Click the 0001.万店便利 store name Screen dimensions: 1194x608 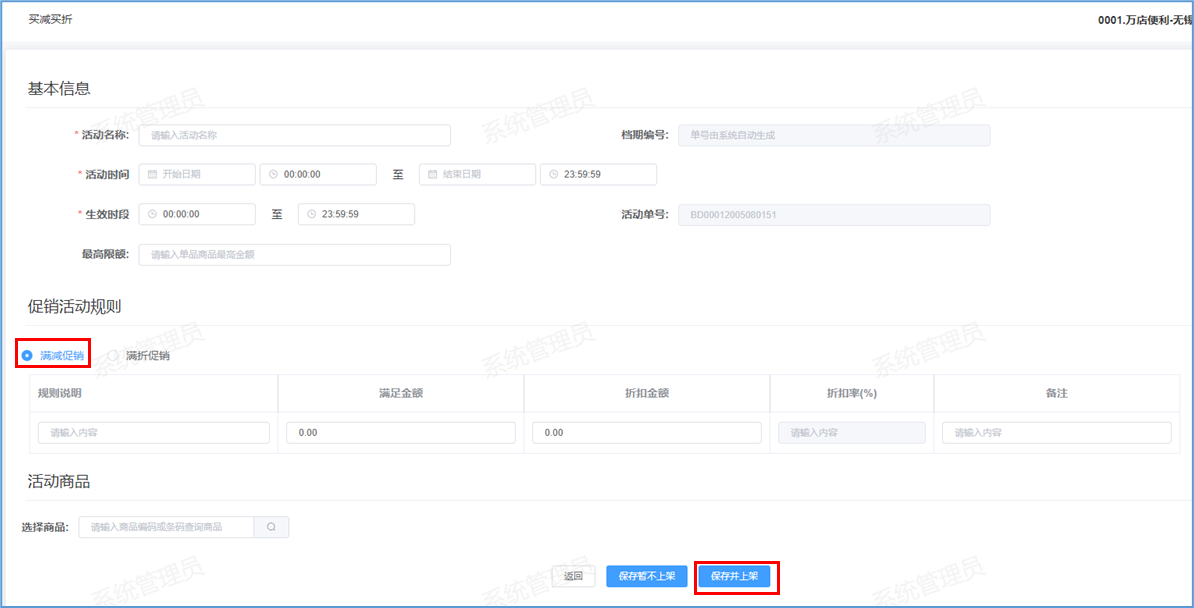tap(1145, 20)
